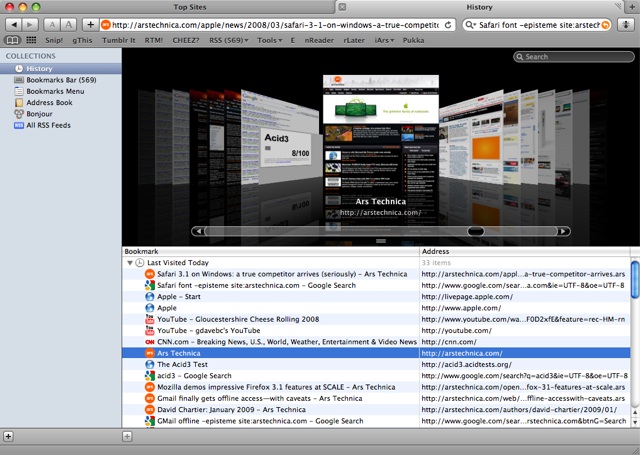The height and width of the screenshot is (455, 640).
Task: Select Mozilla demos impressive Firefox 3.1 entry
Action: click(376, 387)
